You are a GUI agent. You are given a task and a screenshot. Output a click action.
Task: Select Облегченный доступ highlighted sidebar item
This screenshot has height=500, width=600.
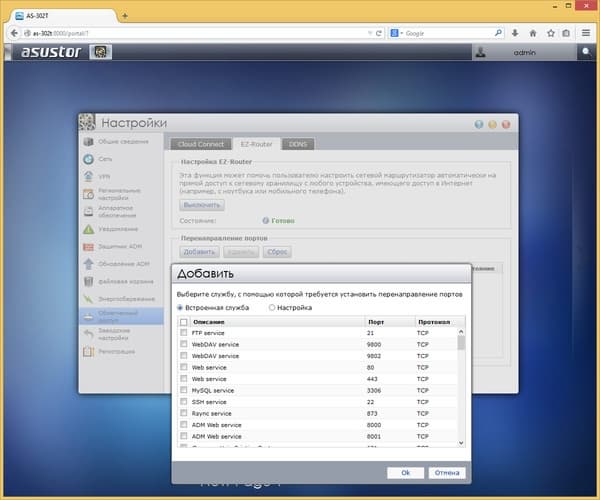pyautogui.click(x=121, y=316)
